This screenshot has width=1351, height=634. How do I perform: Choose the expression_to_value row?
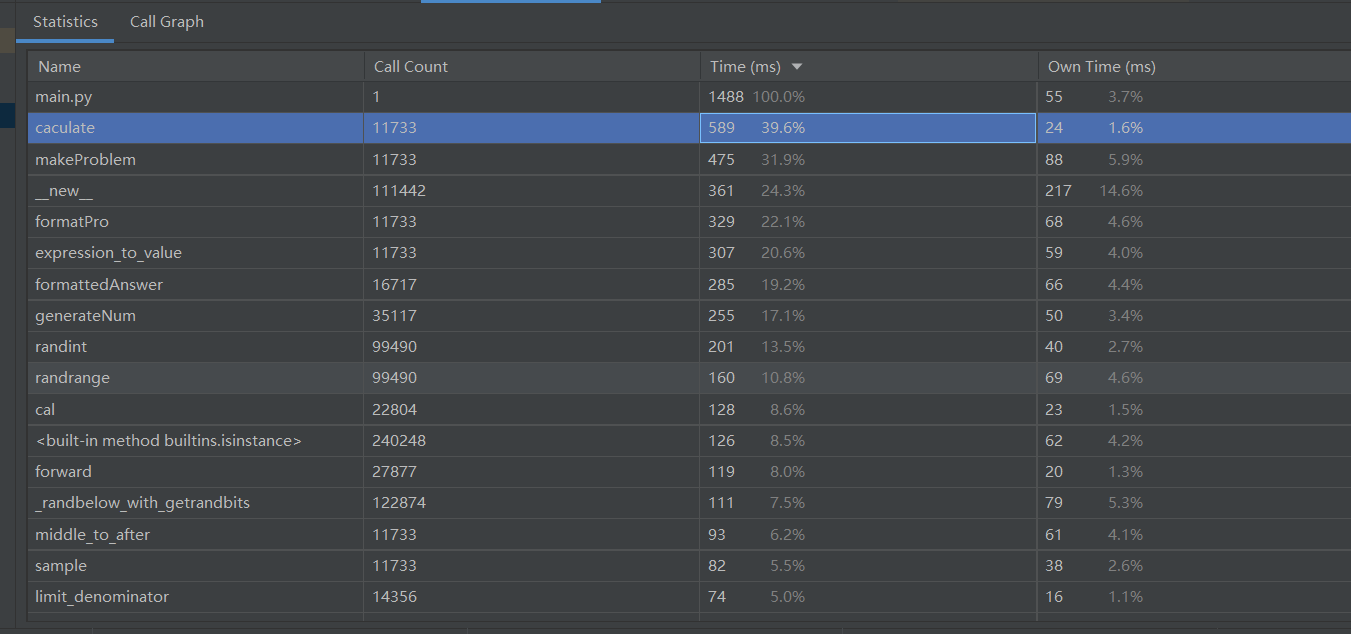(x=108, y=253)
